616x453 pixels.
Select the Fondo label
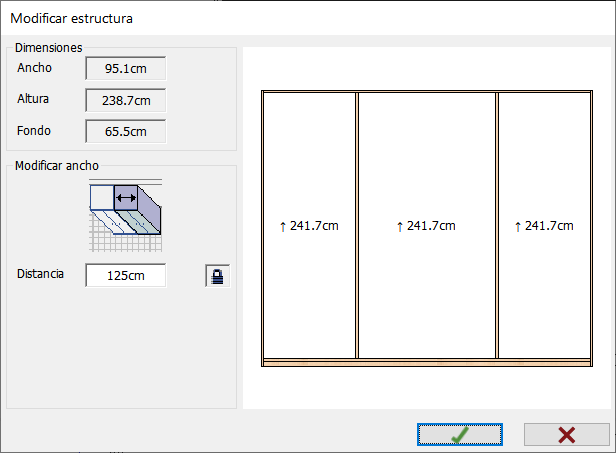tap(33, 130)
